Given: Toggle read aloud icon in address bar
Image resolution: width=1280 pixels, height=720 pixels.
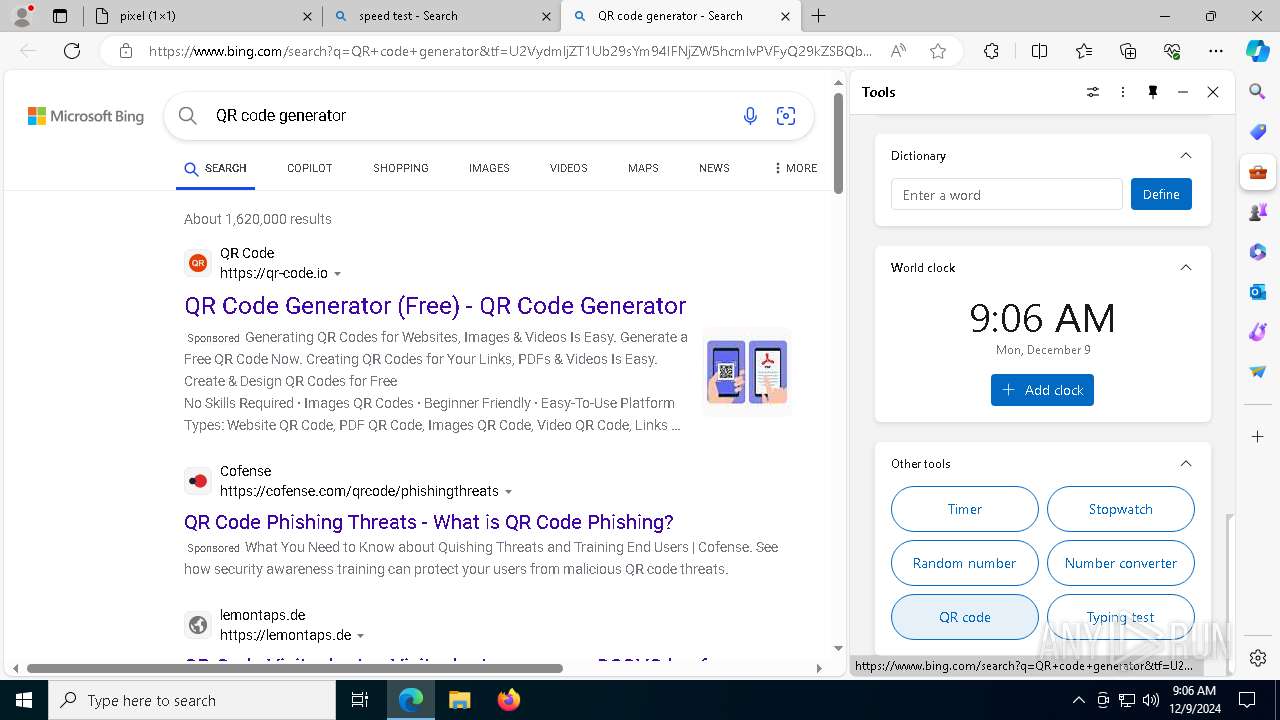Looking at the screenshot, I should tap(898, 51).
